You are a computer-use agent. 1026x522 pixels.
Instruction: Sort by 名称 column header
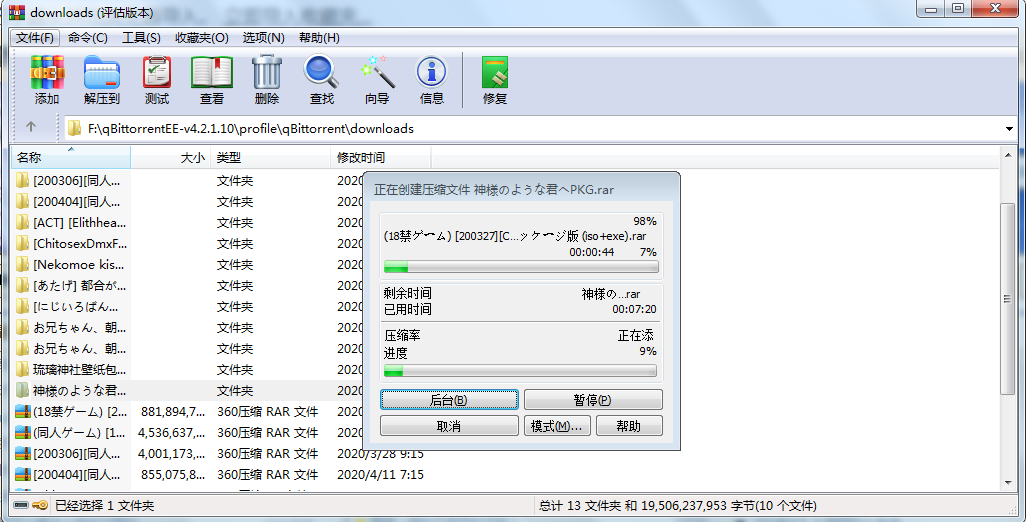coord(71,158)
